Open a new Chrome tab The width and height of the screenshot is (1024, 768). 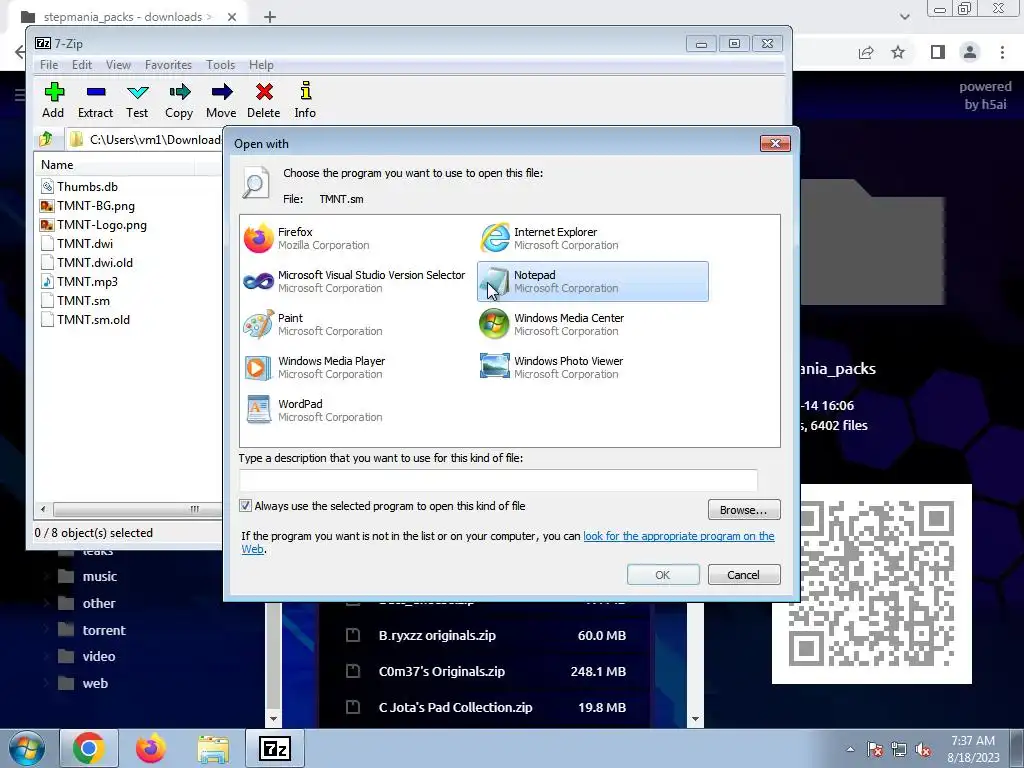click(270, 17)
